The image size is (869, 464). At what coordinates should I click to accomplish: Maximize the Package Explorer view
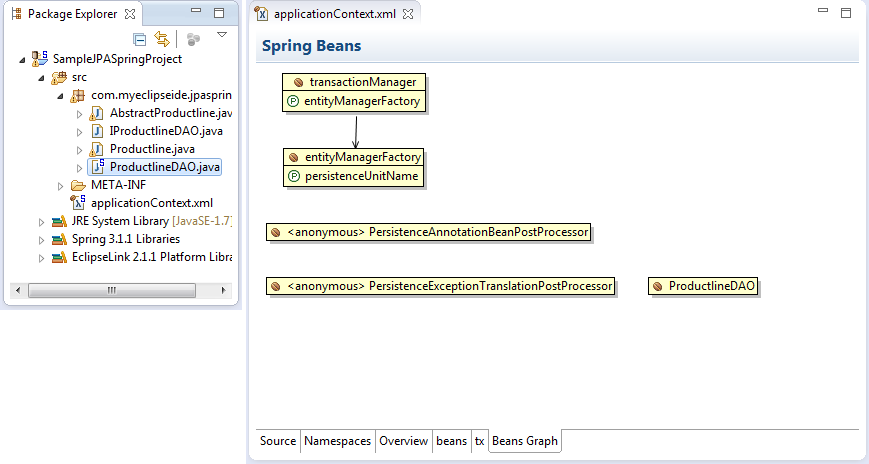[x=219, y=13]
